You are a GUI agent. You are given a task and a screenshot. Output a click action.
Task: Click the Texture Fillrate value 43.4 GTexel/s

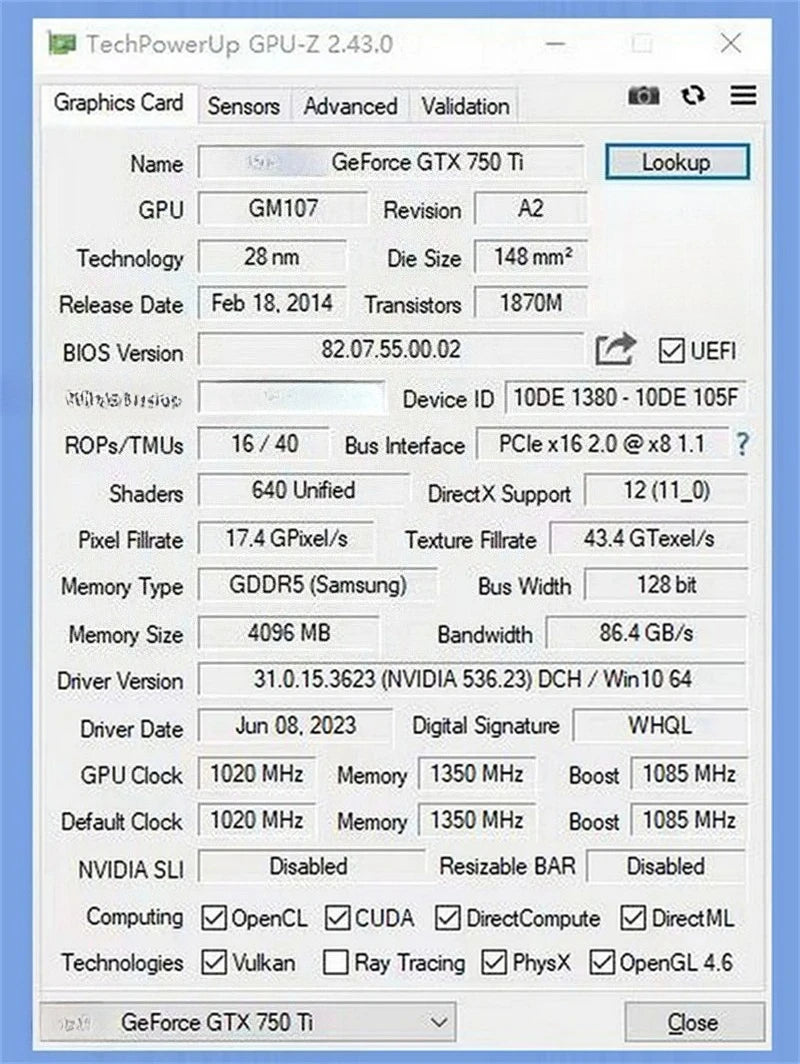click(x=649, y=539)
